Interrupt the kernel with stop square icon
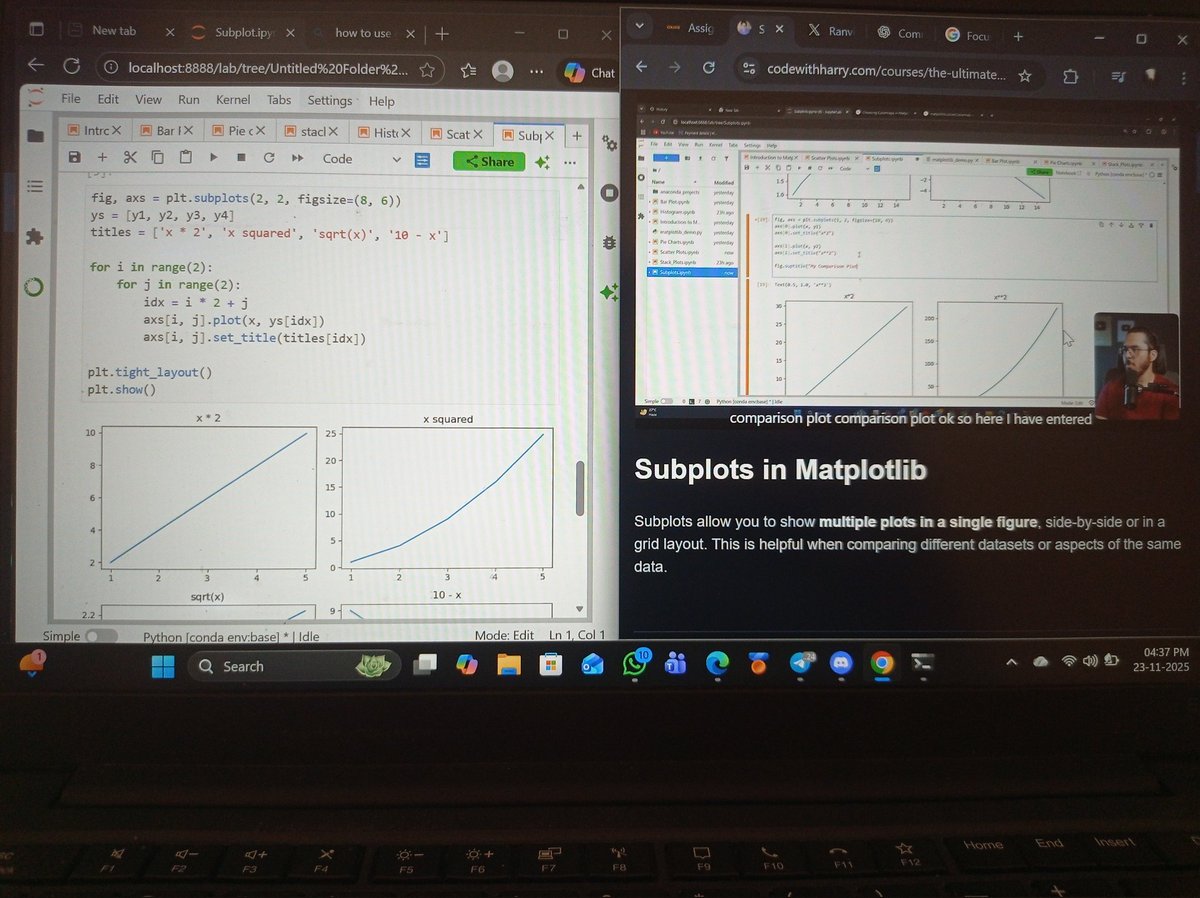 click(241, 158)
